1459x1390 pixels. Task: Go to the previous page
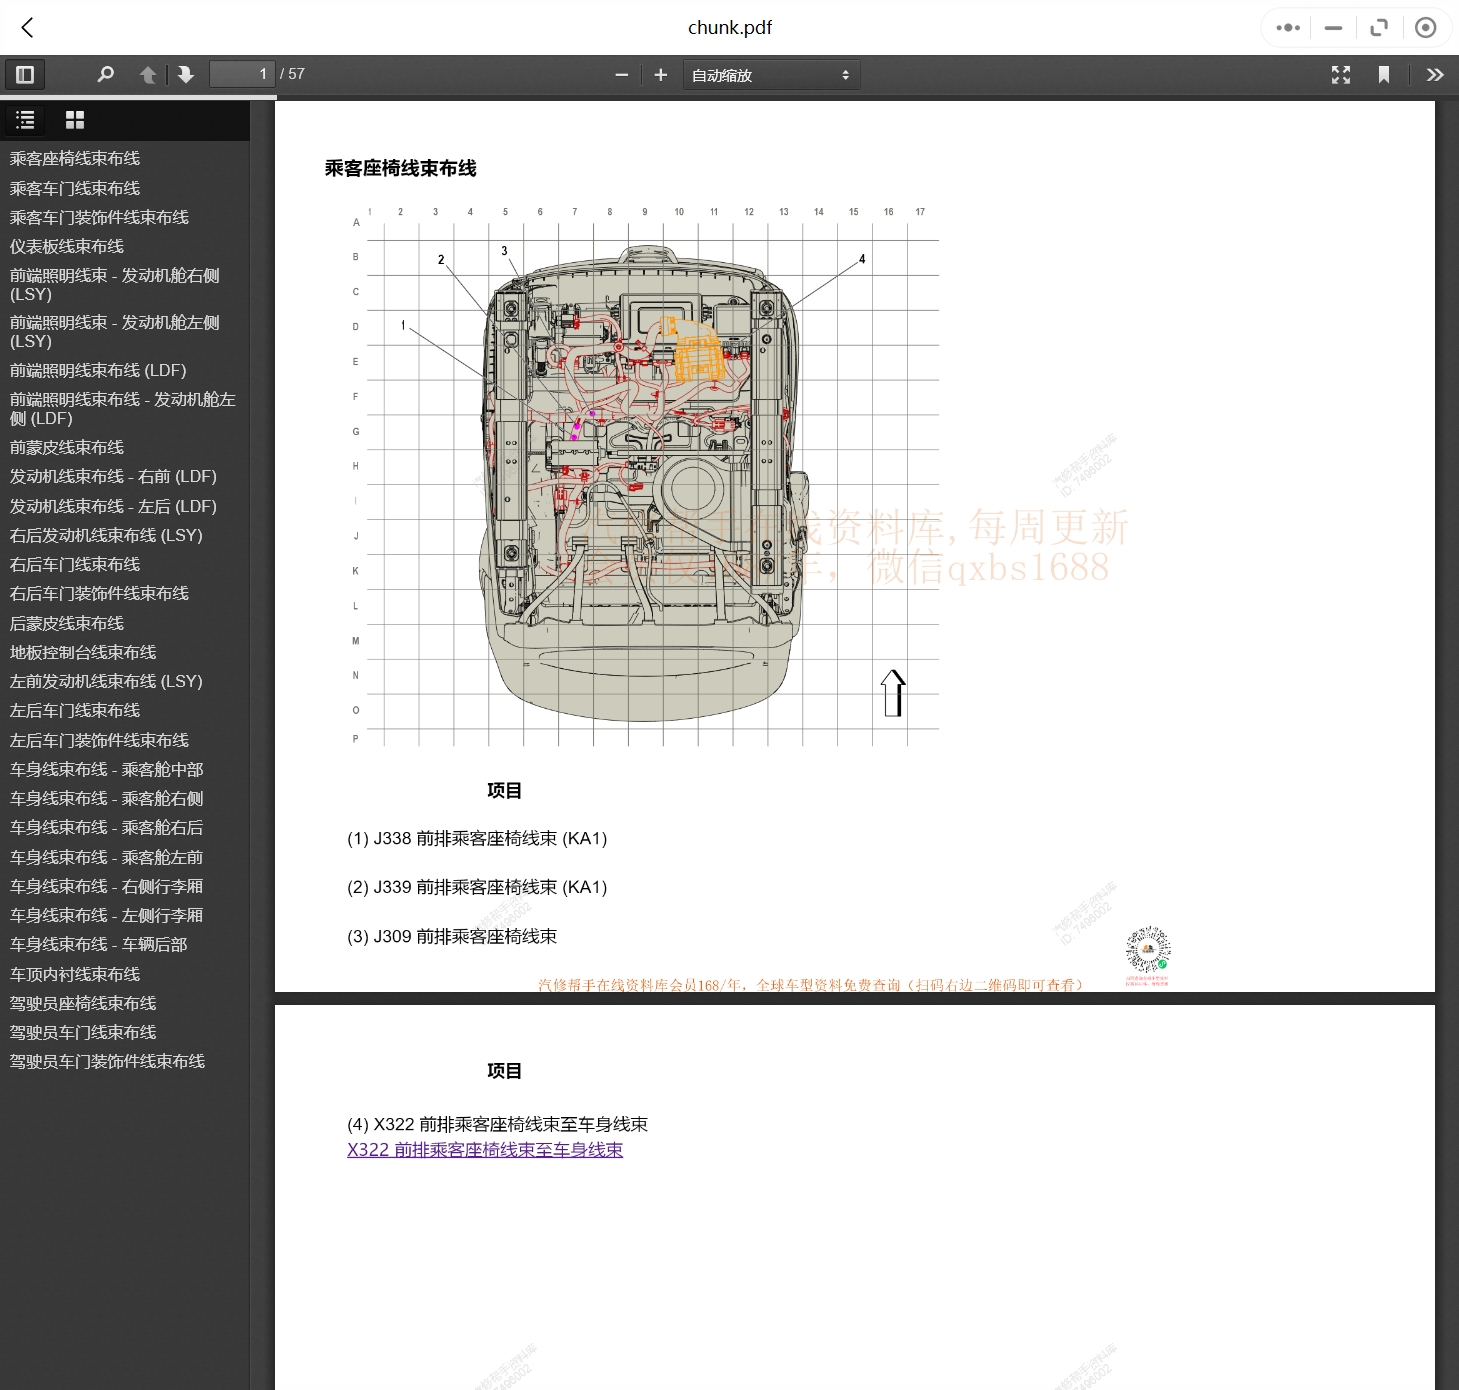pos(148,74)
